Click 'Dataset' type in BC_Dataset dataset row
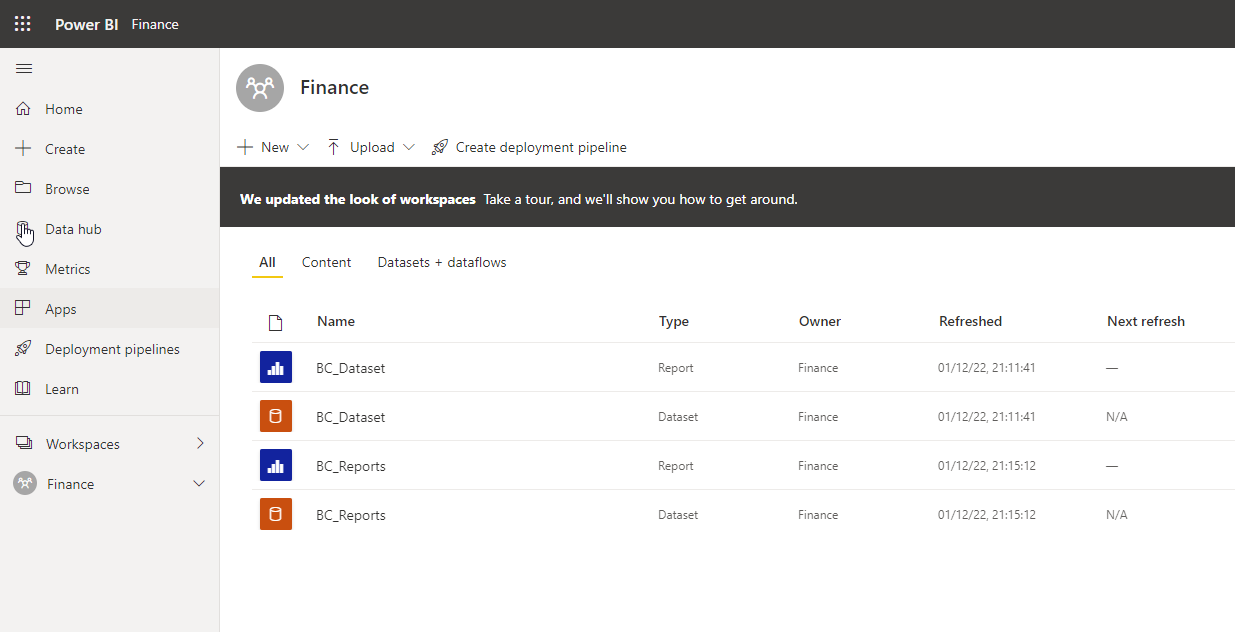 point(678,417)
